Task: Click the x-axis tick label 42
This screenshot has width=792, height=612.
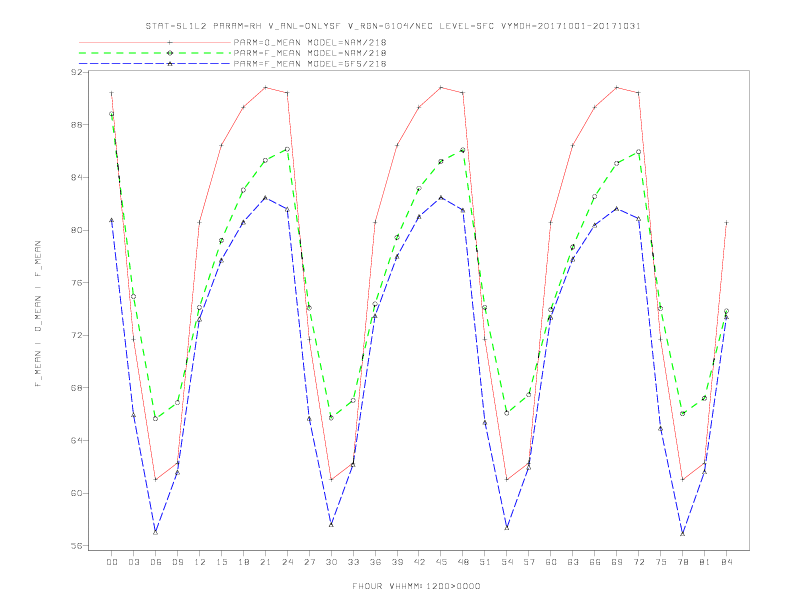Action: coord(419,562)
